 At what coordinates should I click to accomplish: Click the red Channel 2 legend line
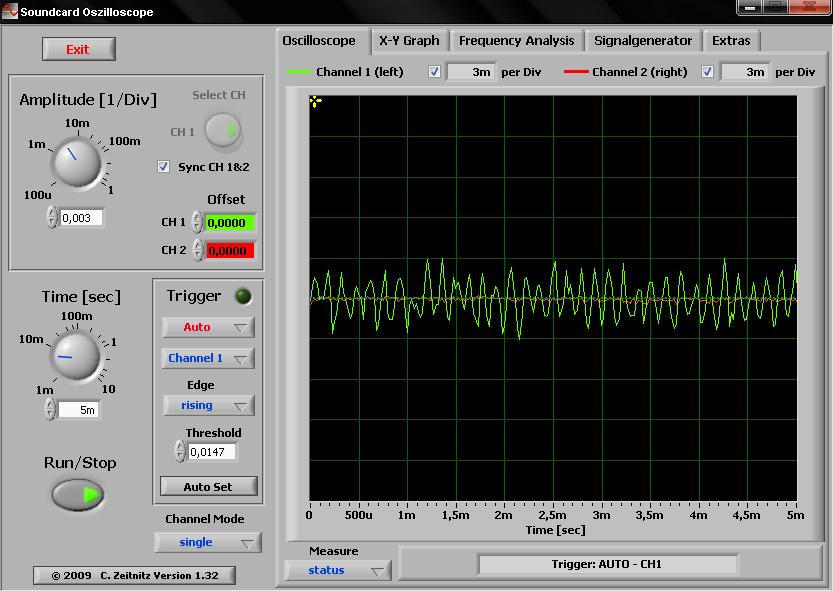click(576, 72)
